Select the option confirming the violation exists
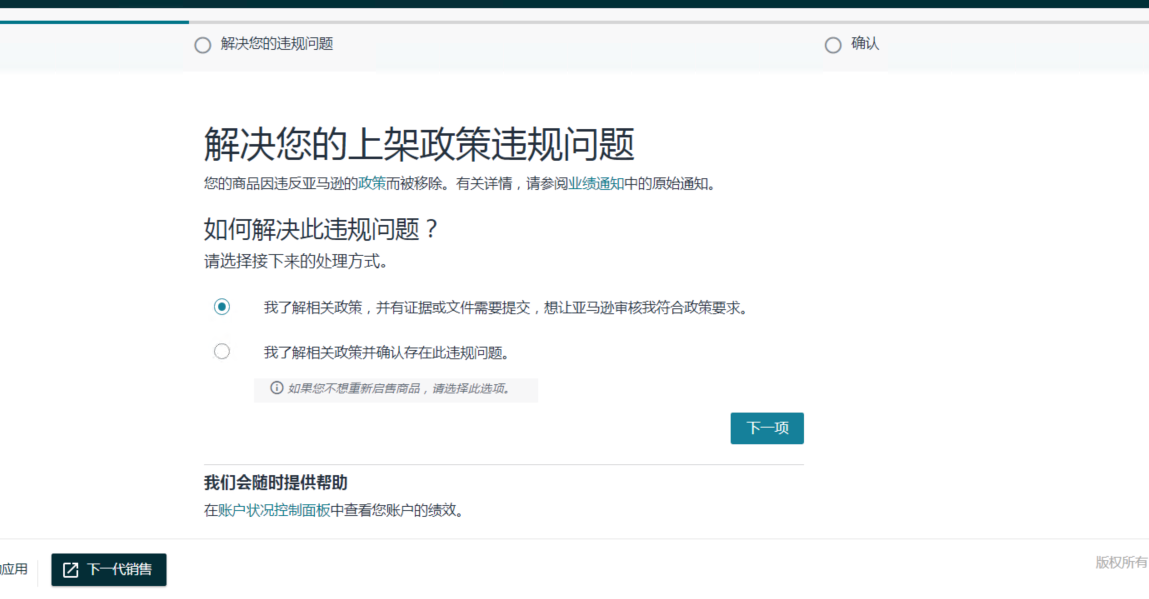Image resolution: width=1149 pixels, height=599 pixels. click(x=221, y=351)
